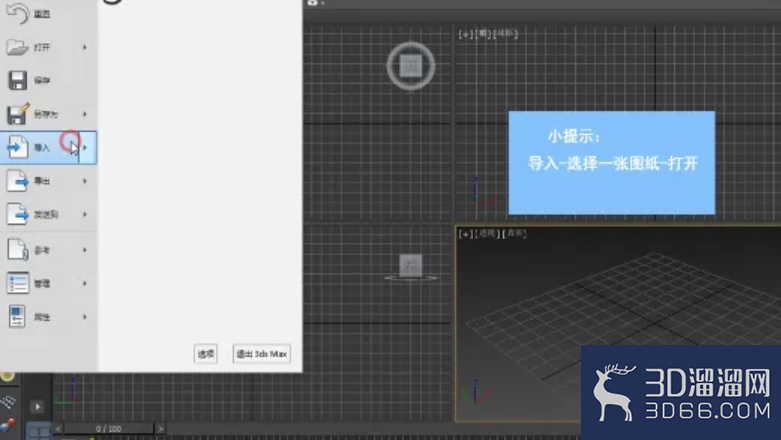Expand the 导入 import submenu arrow

[x=86, y=147]
